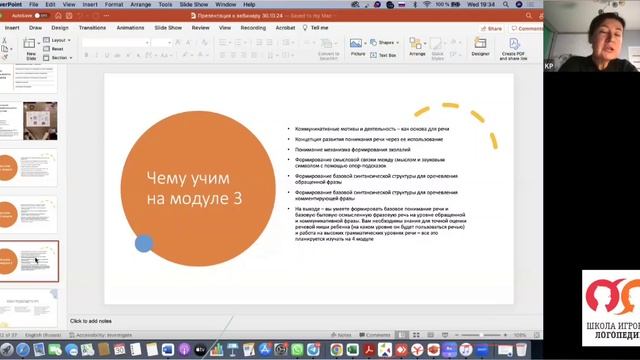The width and height of the screenshot is (640, 360).
Task: Toggle Notes pane in status bar
Action: click(x=341, y=335)
